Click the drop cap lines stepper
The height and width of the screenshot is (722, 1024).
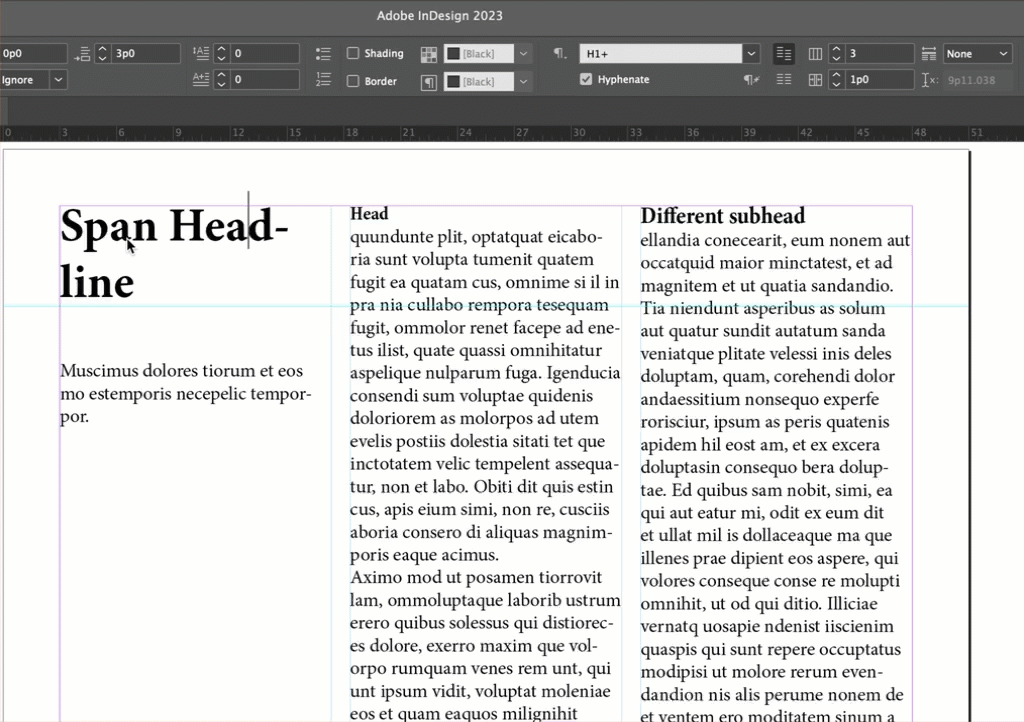(221, 54)
